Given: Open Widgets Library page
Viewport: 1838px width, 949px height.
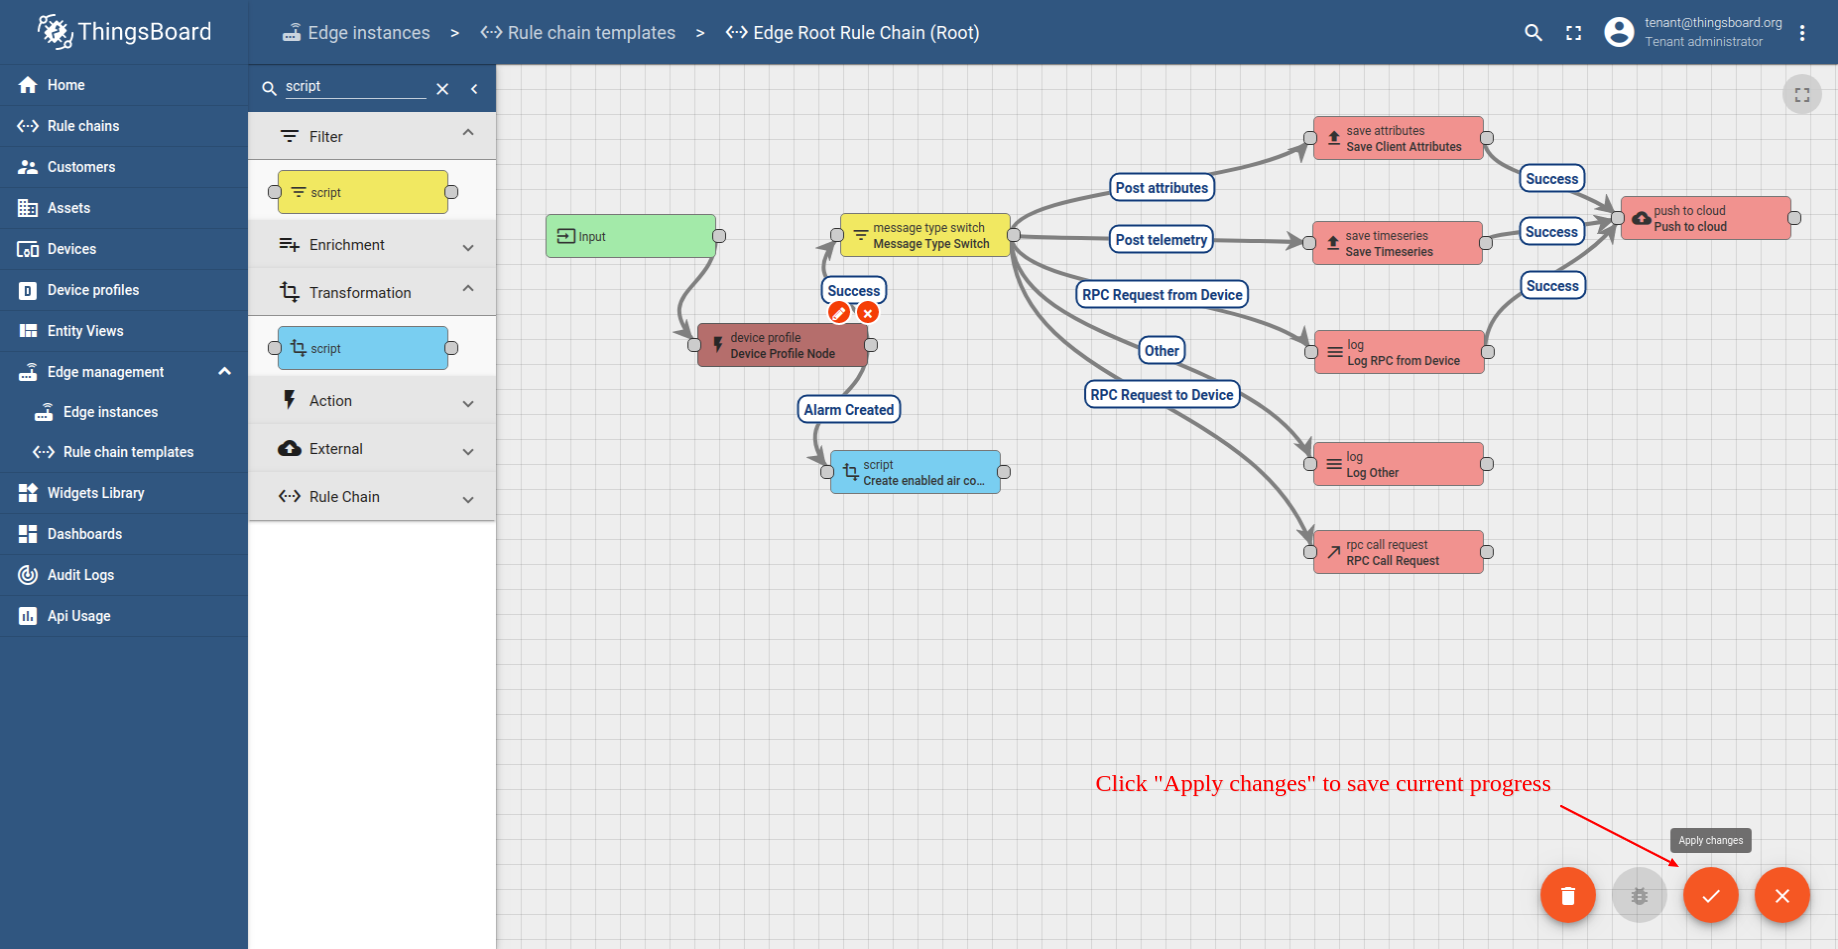Looking at the screenshot, I should tap(124, 493).
